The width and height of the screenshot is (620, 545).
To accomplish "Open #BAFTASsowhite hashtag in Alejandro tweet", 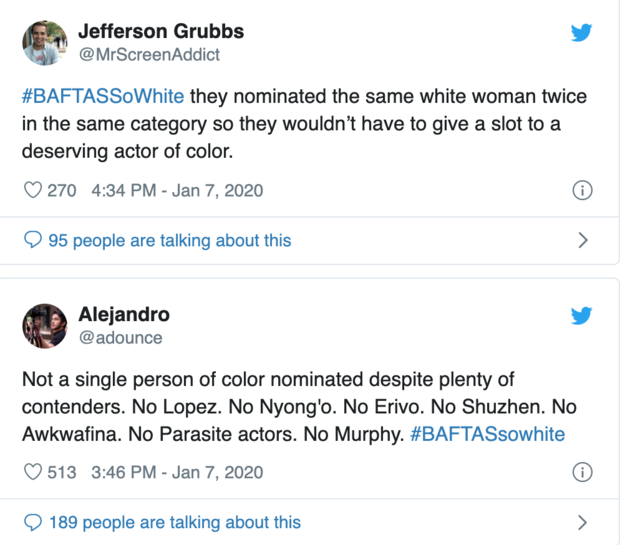I will tap(487, 434).
